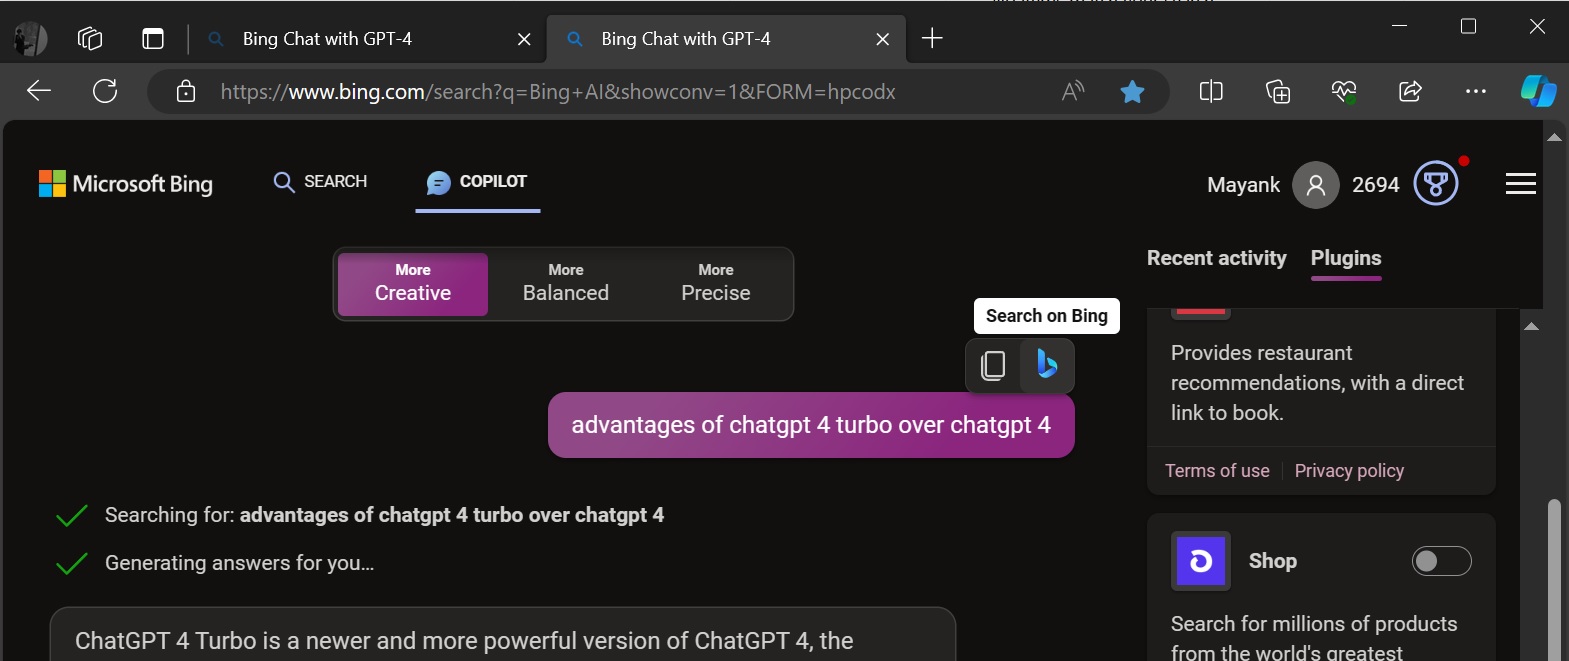Go to Microsoft Bing home logo

[x=126, y=184]
